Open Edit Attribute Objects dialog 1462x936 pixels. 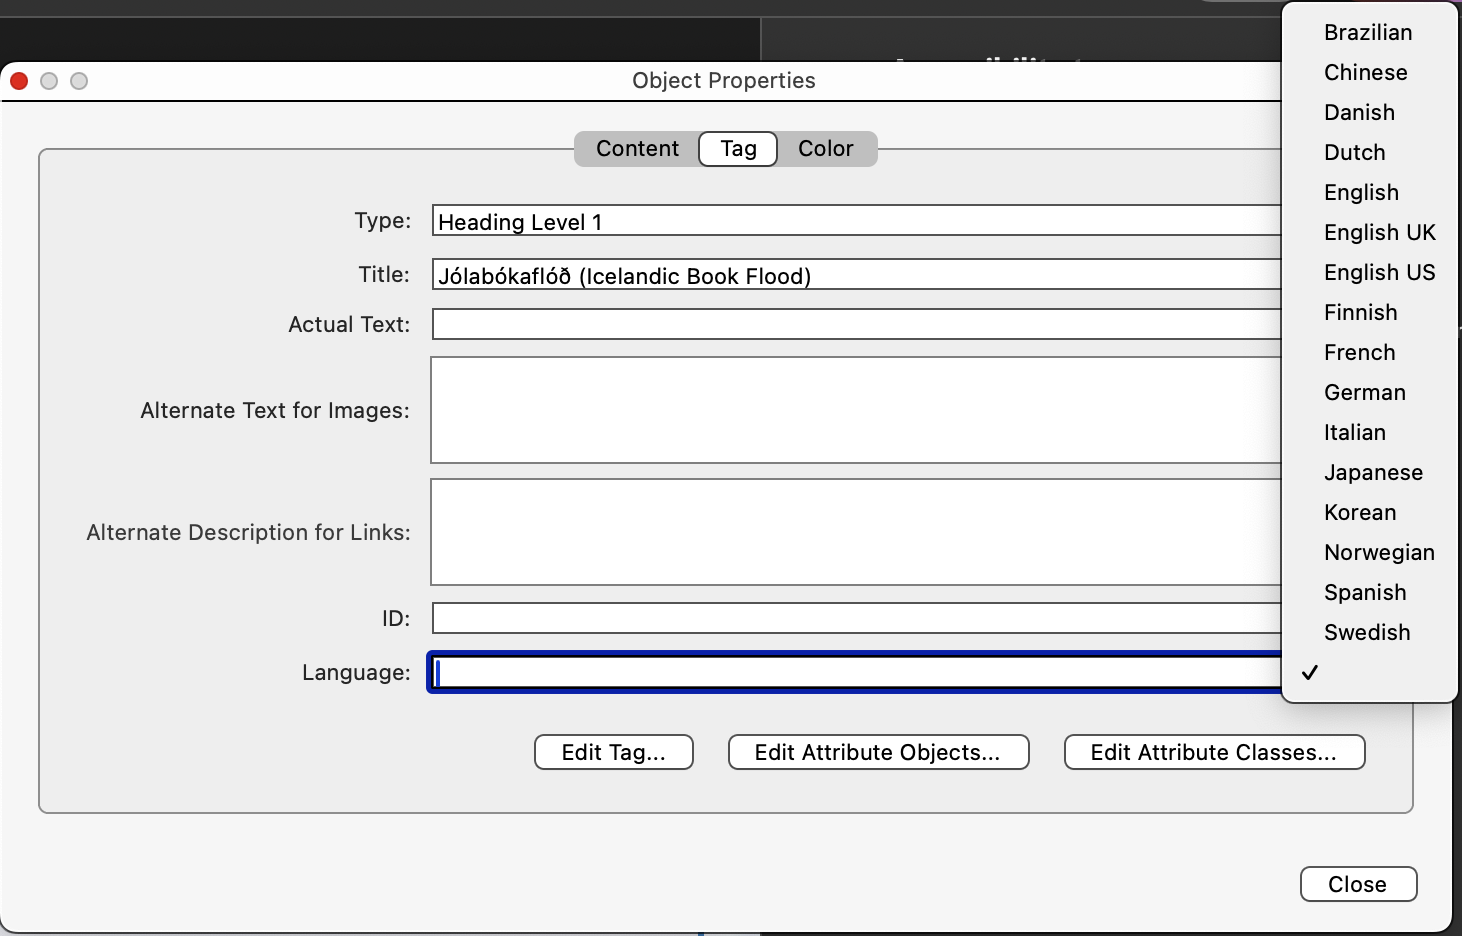tap(878, 752)
